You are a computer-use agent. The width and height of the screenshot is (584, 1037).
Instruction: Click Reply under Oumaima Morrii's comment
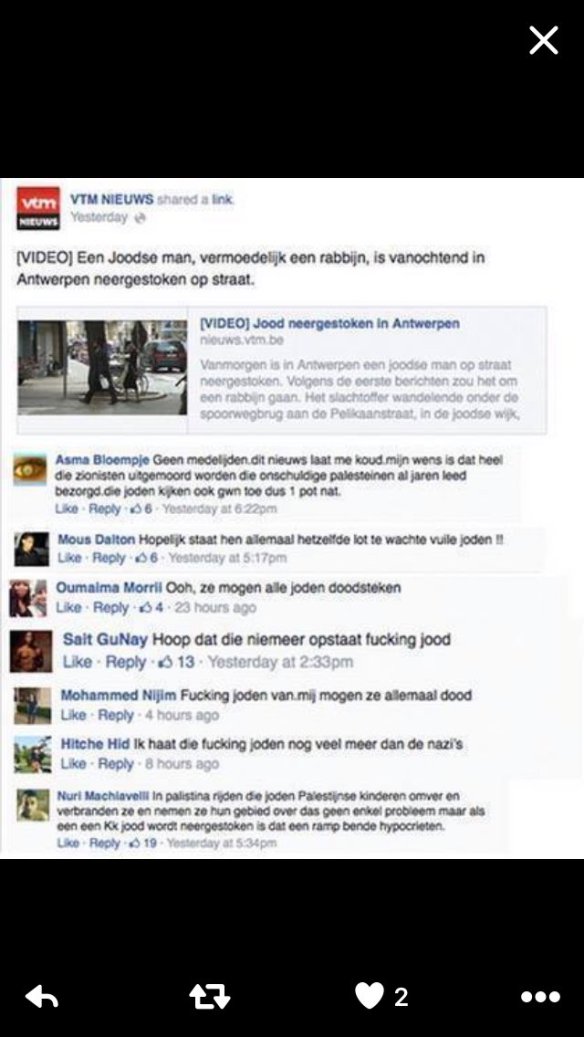110,608
